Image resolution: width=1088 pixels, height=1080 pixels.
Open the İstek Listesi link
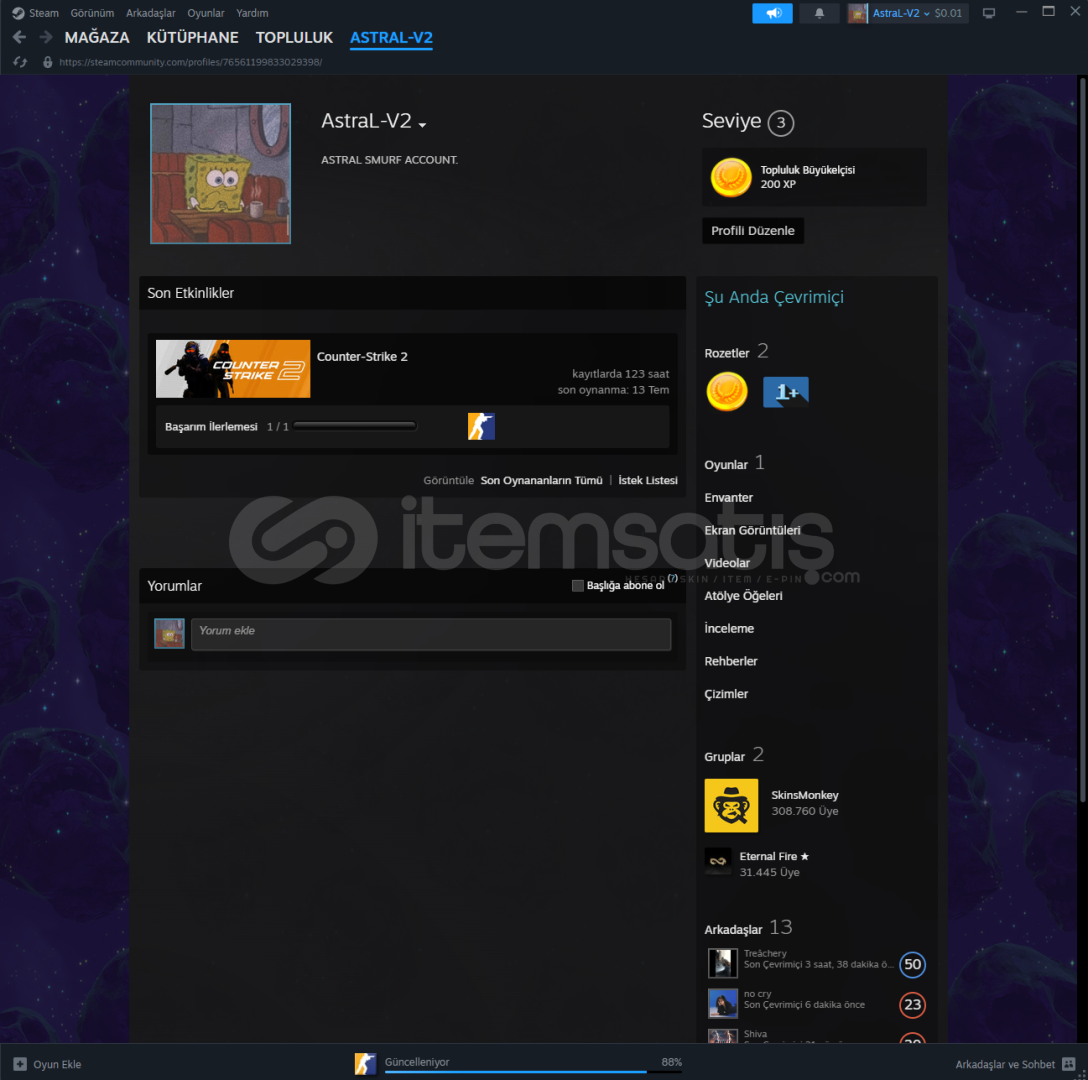[x=647, y=480]
